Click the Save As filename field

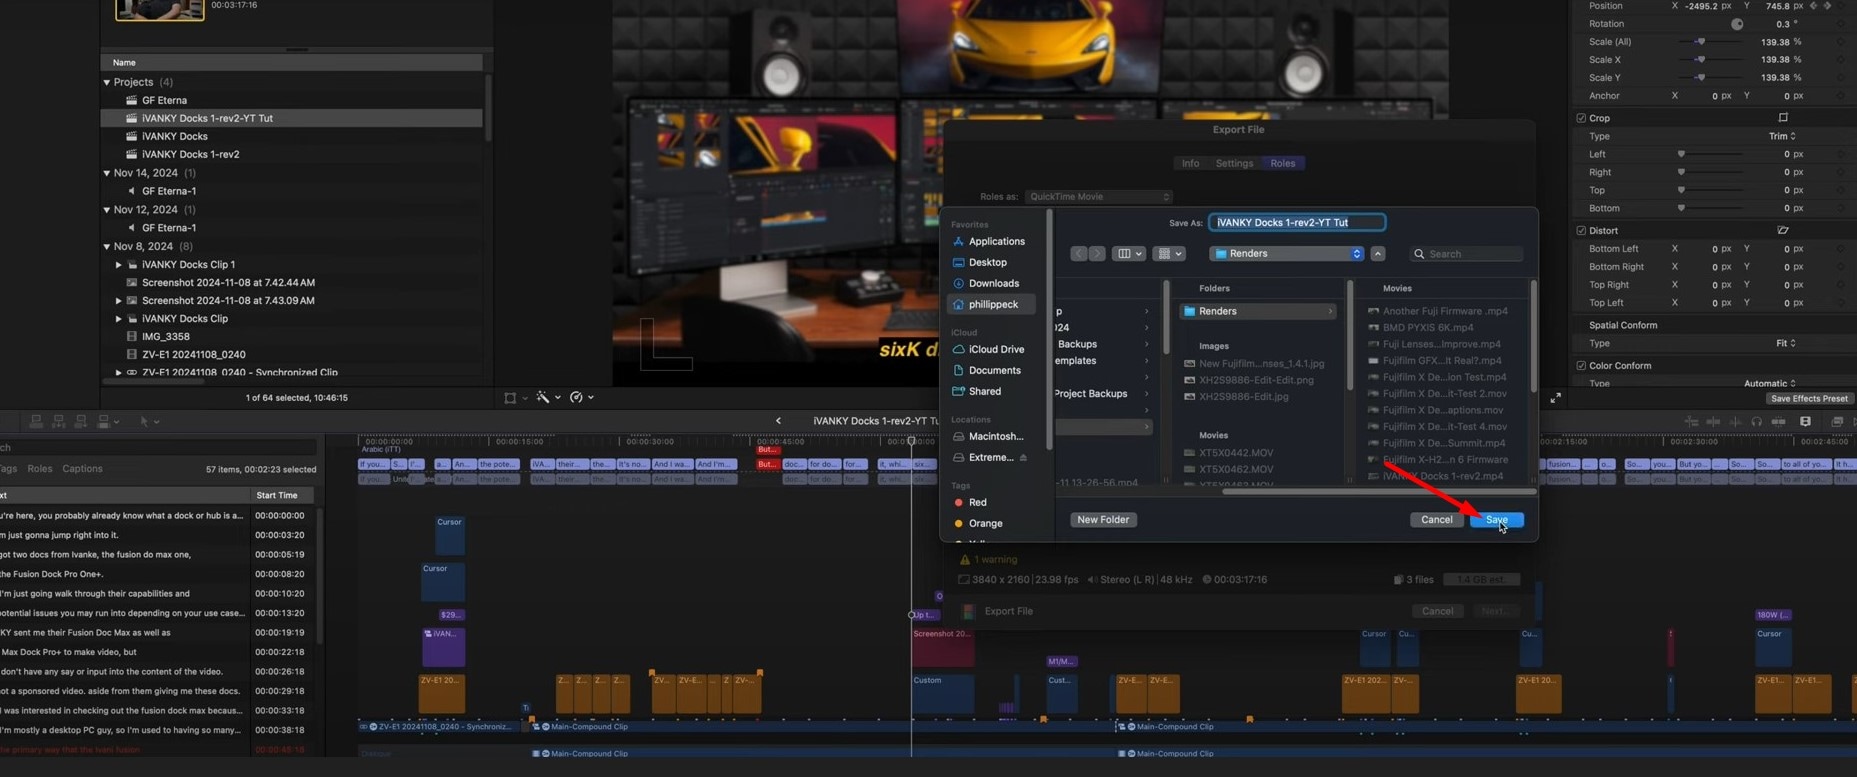pyautogui.click(x=1297, y=222)
